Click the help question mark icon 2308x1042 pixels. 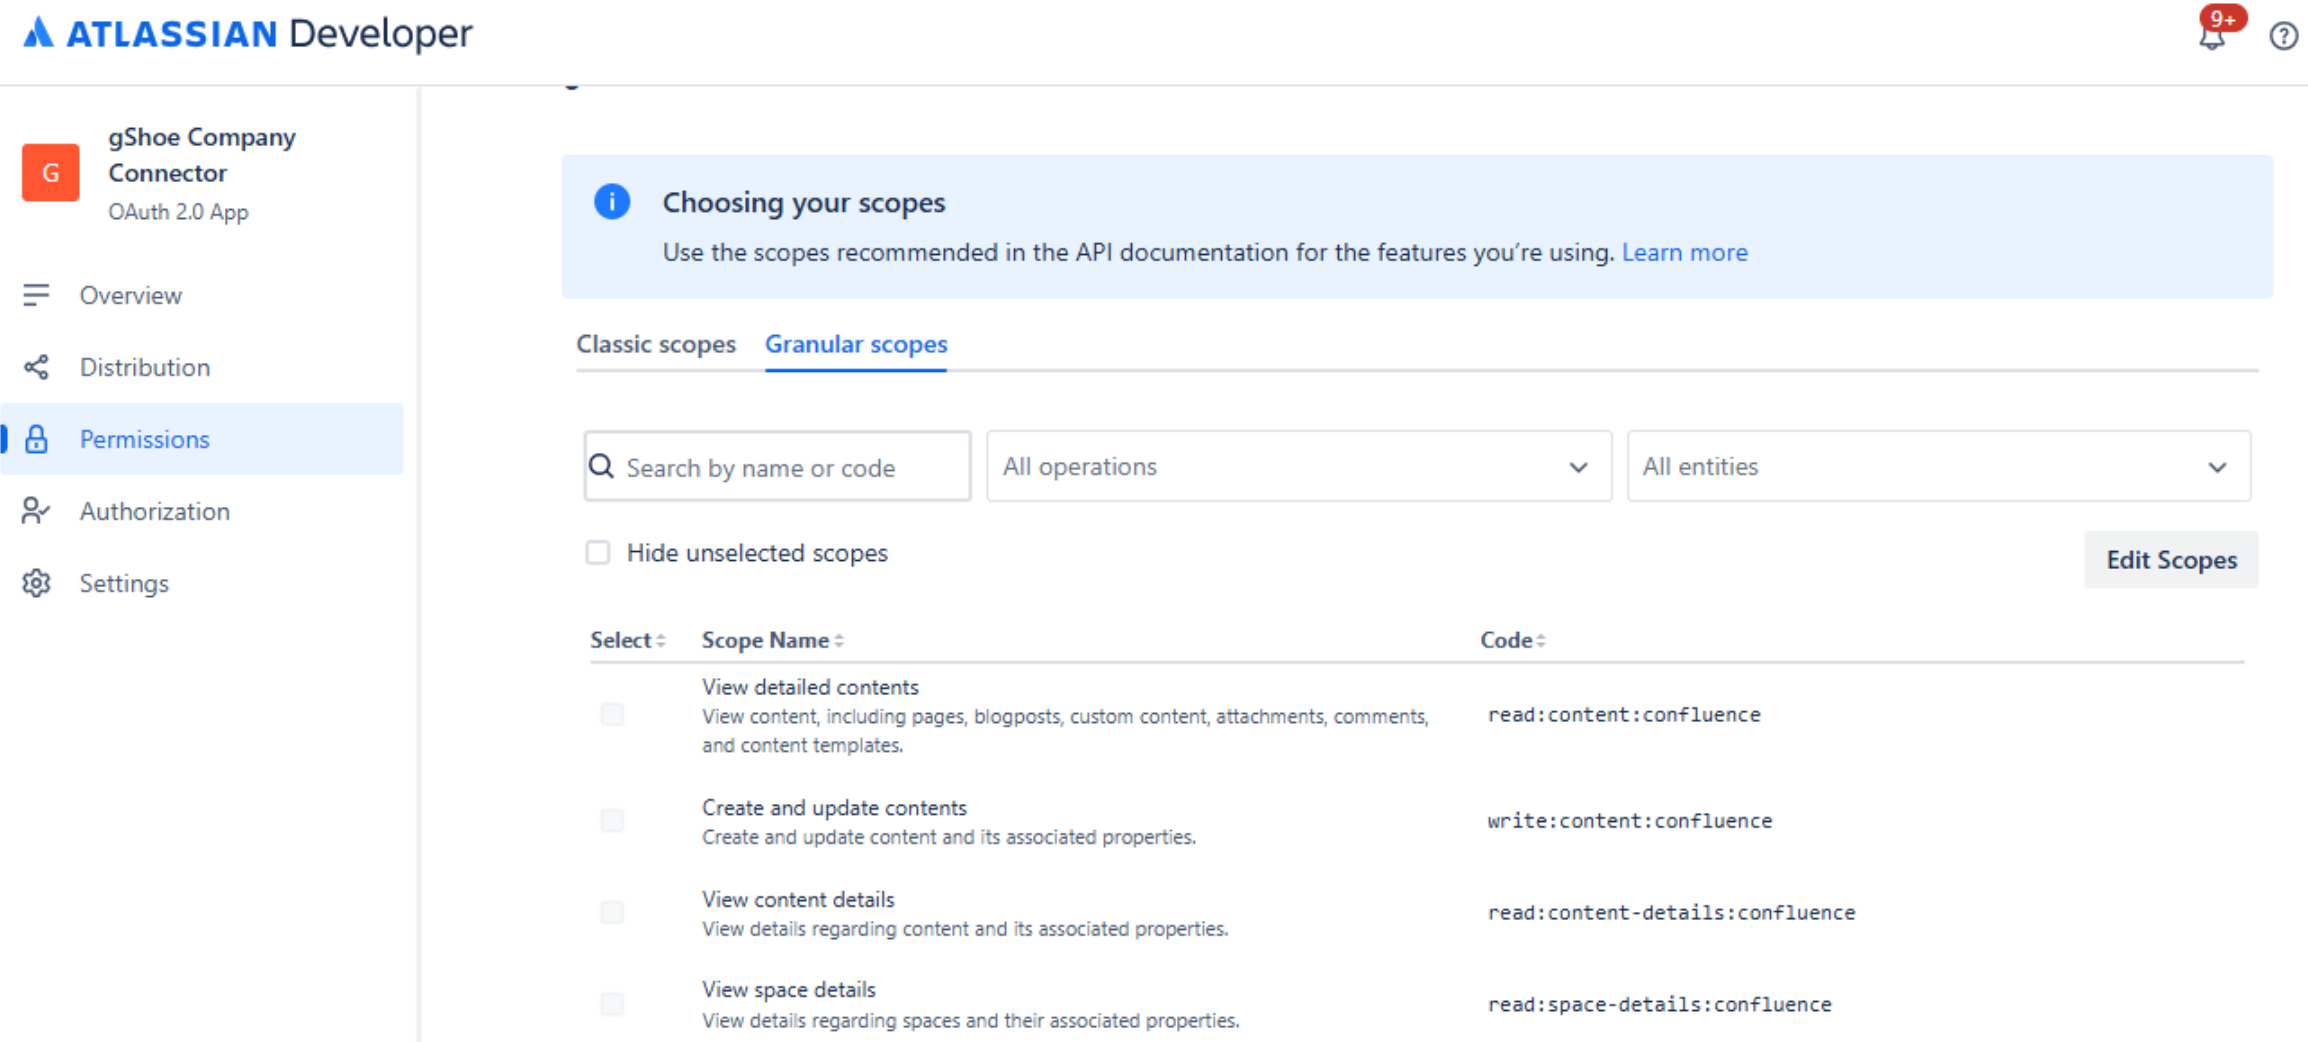pos(2283,35)
